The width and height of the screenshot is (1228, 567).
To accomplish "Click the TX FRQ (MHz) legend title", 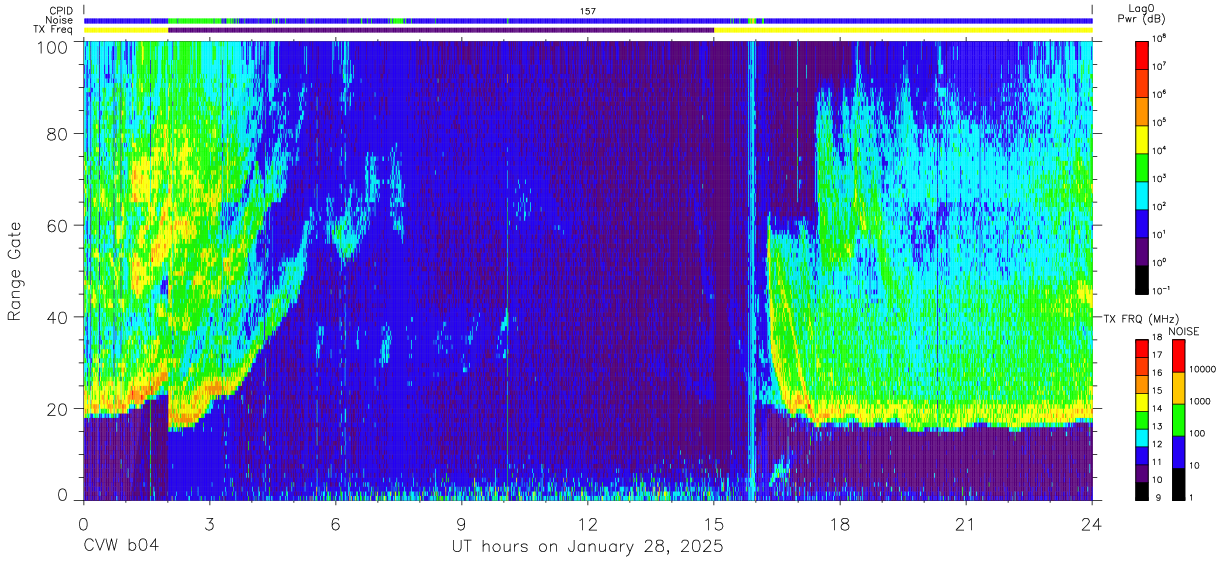I will point(1140,318).
